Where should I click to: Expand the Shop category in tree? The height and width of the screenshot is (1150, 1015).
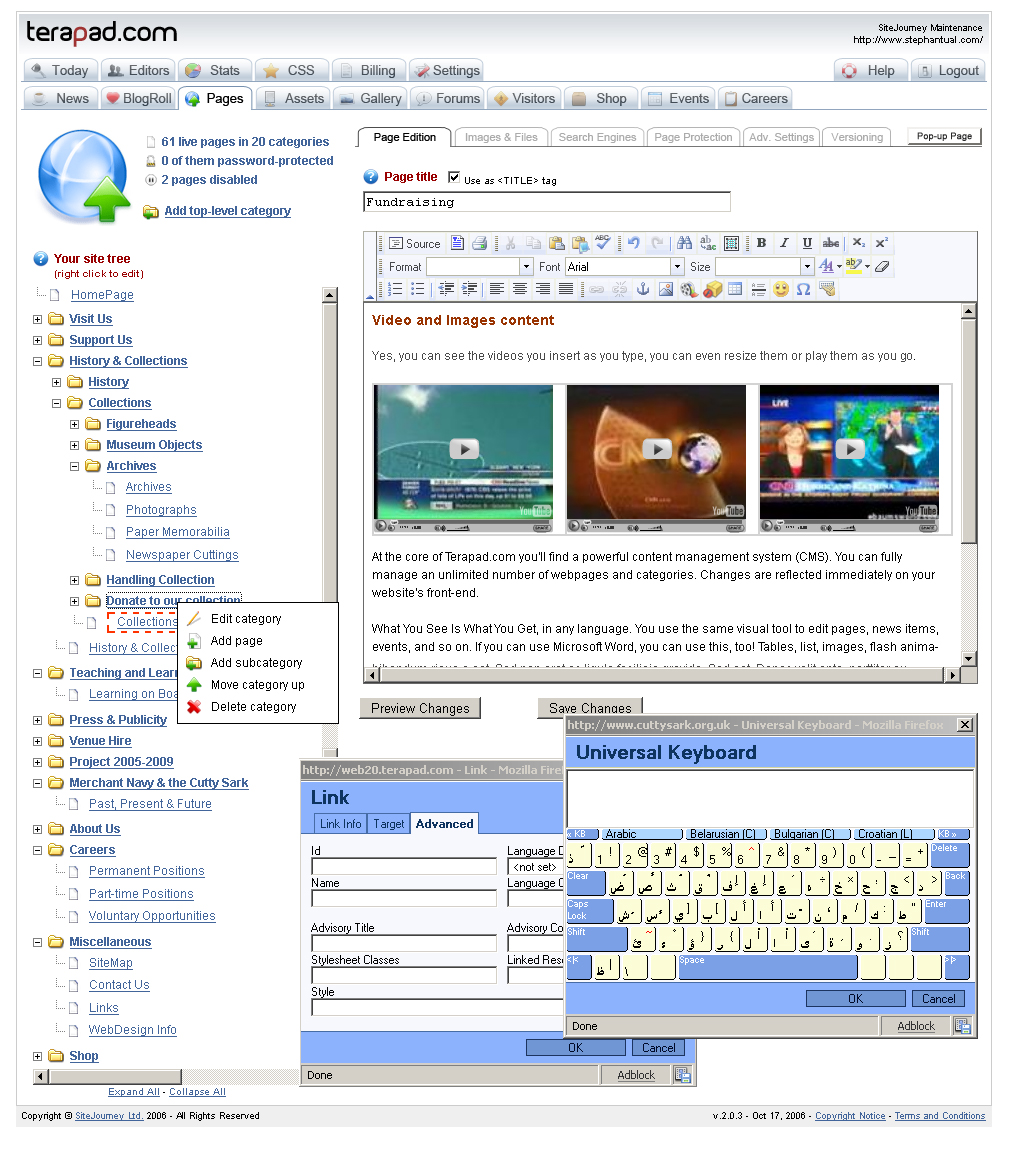point(37,1057)
